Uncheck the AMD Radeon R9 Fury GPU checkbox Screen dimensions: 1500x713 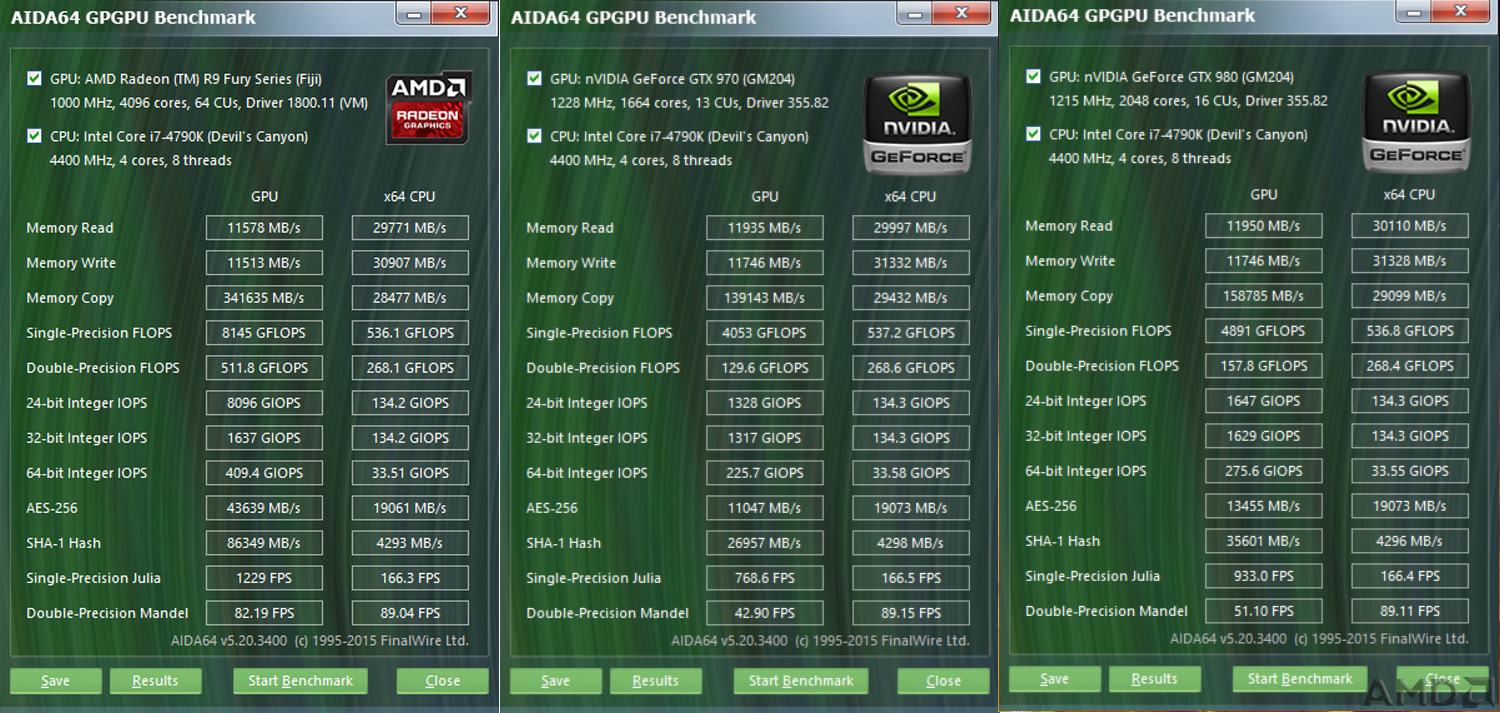pos(35,79)
